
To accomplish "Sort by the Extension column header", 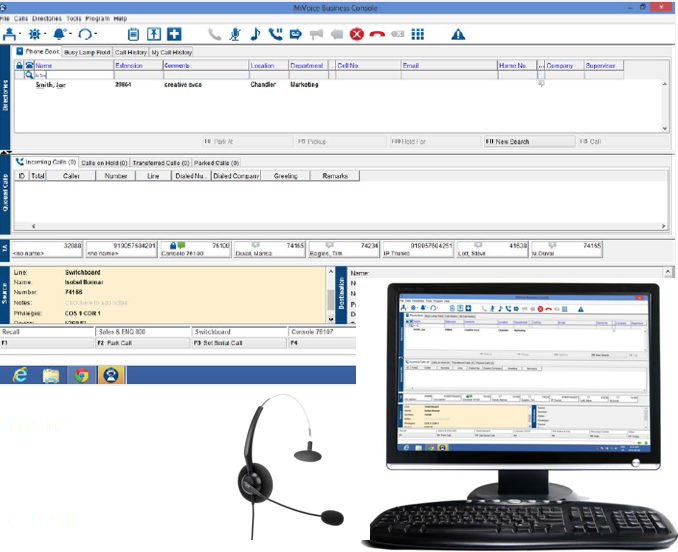I will click(138, 65).
